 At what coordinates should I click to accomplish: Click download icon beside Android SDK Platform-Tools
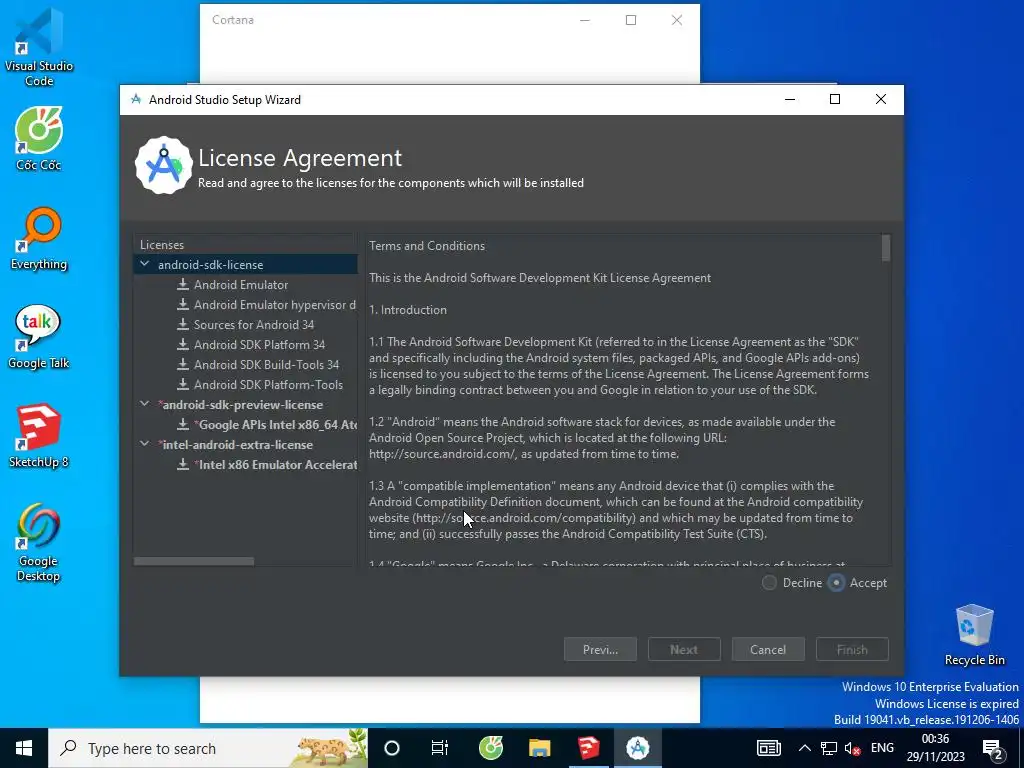183,385
